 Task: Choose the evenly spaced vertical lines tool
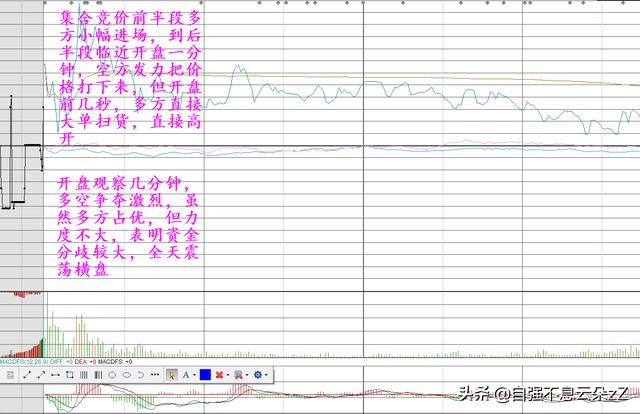tap(83, 375)
